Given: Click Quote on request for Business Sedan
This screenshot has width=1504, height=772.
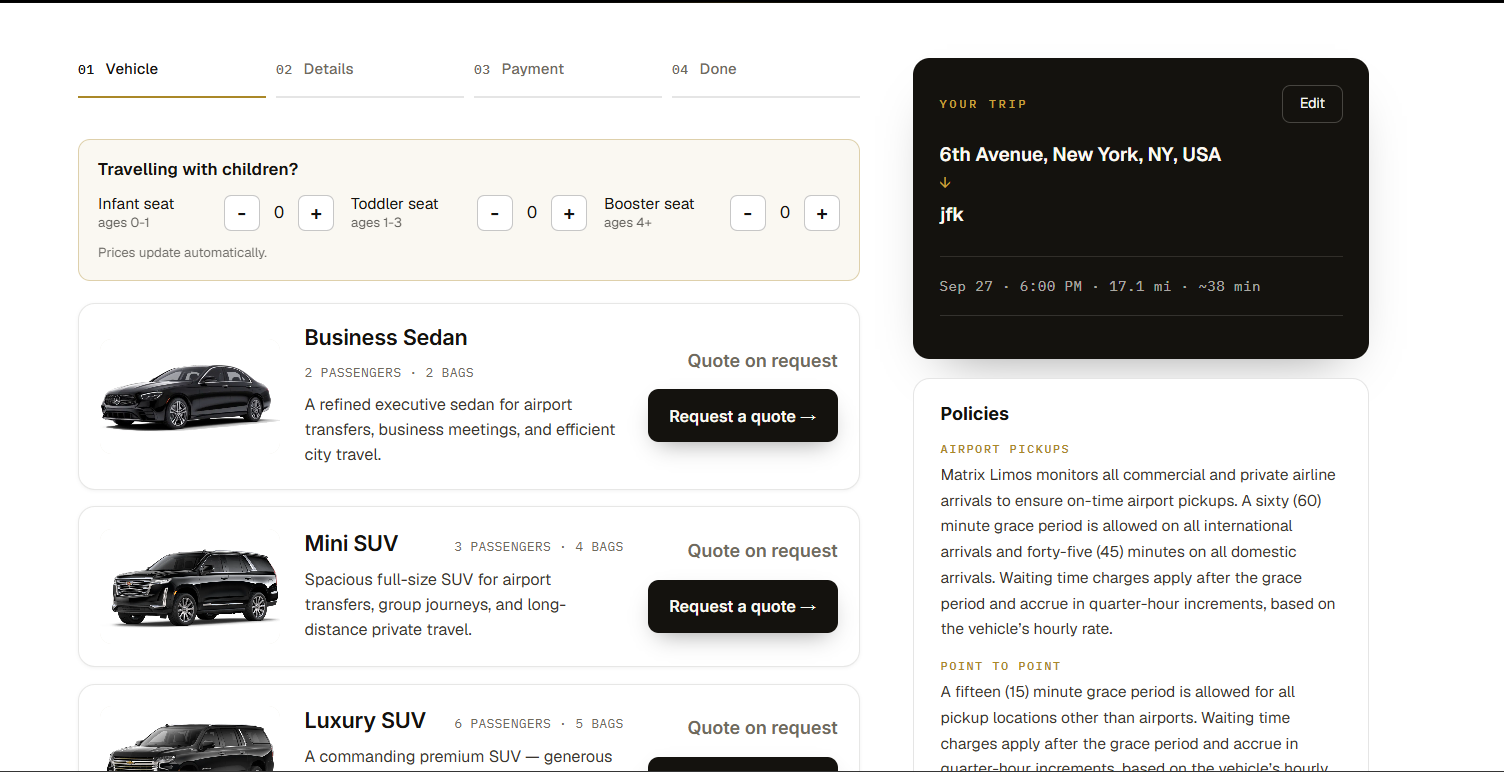Looking at the screenshot, I should click(763, 361).
